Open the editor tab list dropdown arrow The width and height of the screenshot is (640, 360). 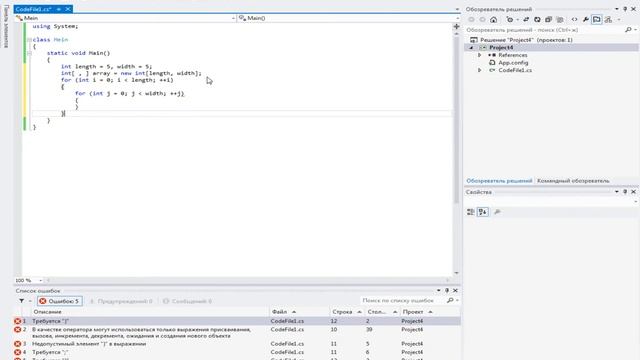[457, 9]
